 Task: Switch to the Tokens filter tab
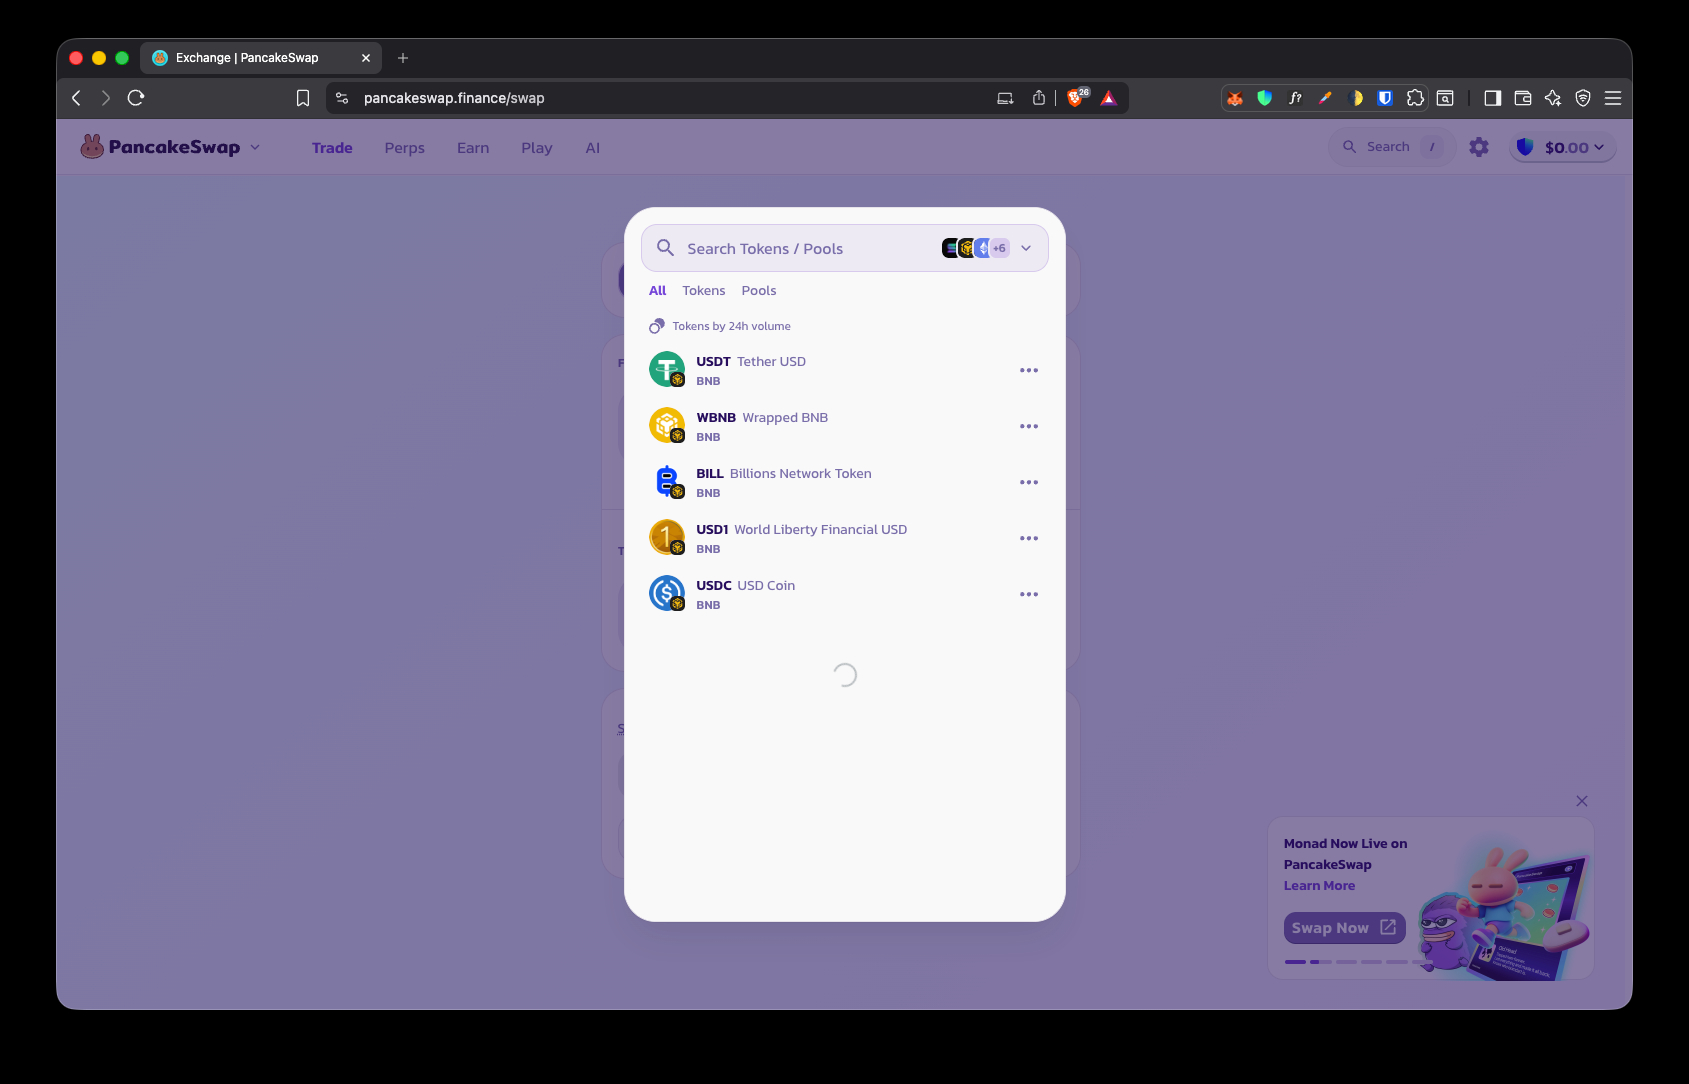tap(704, 291)
